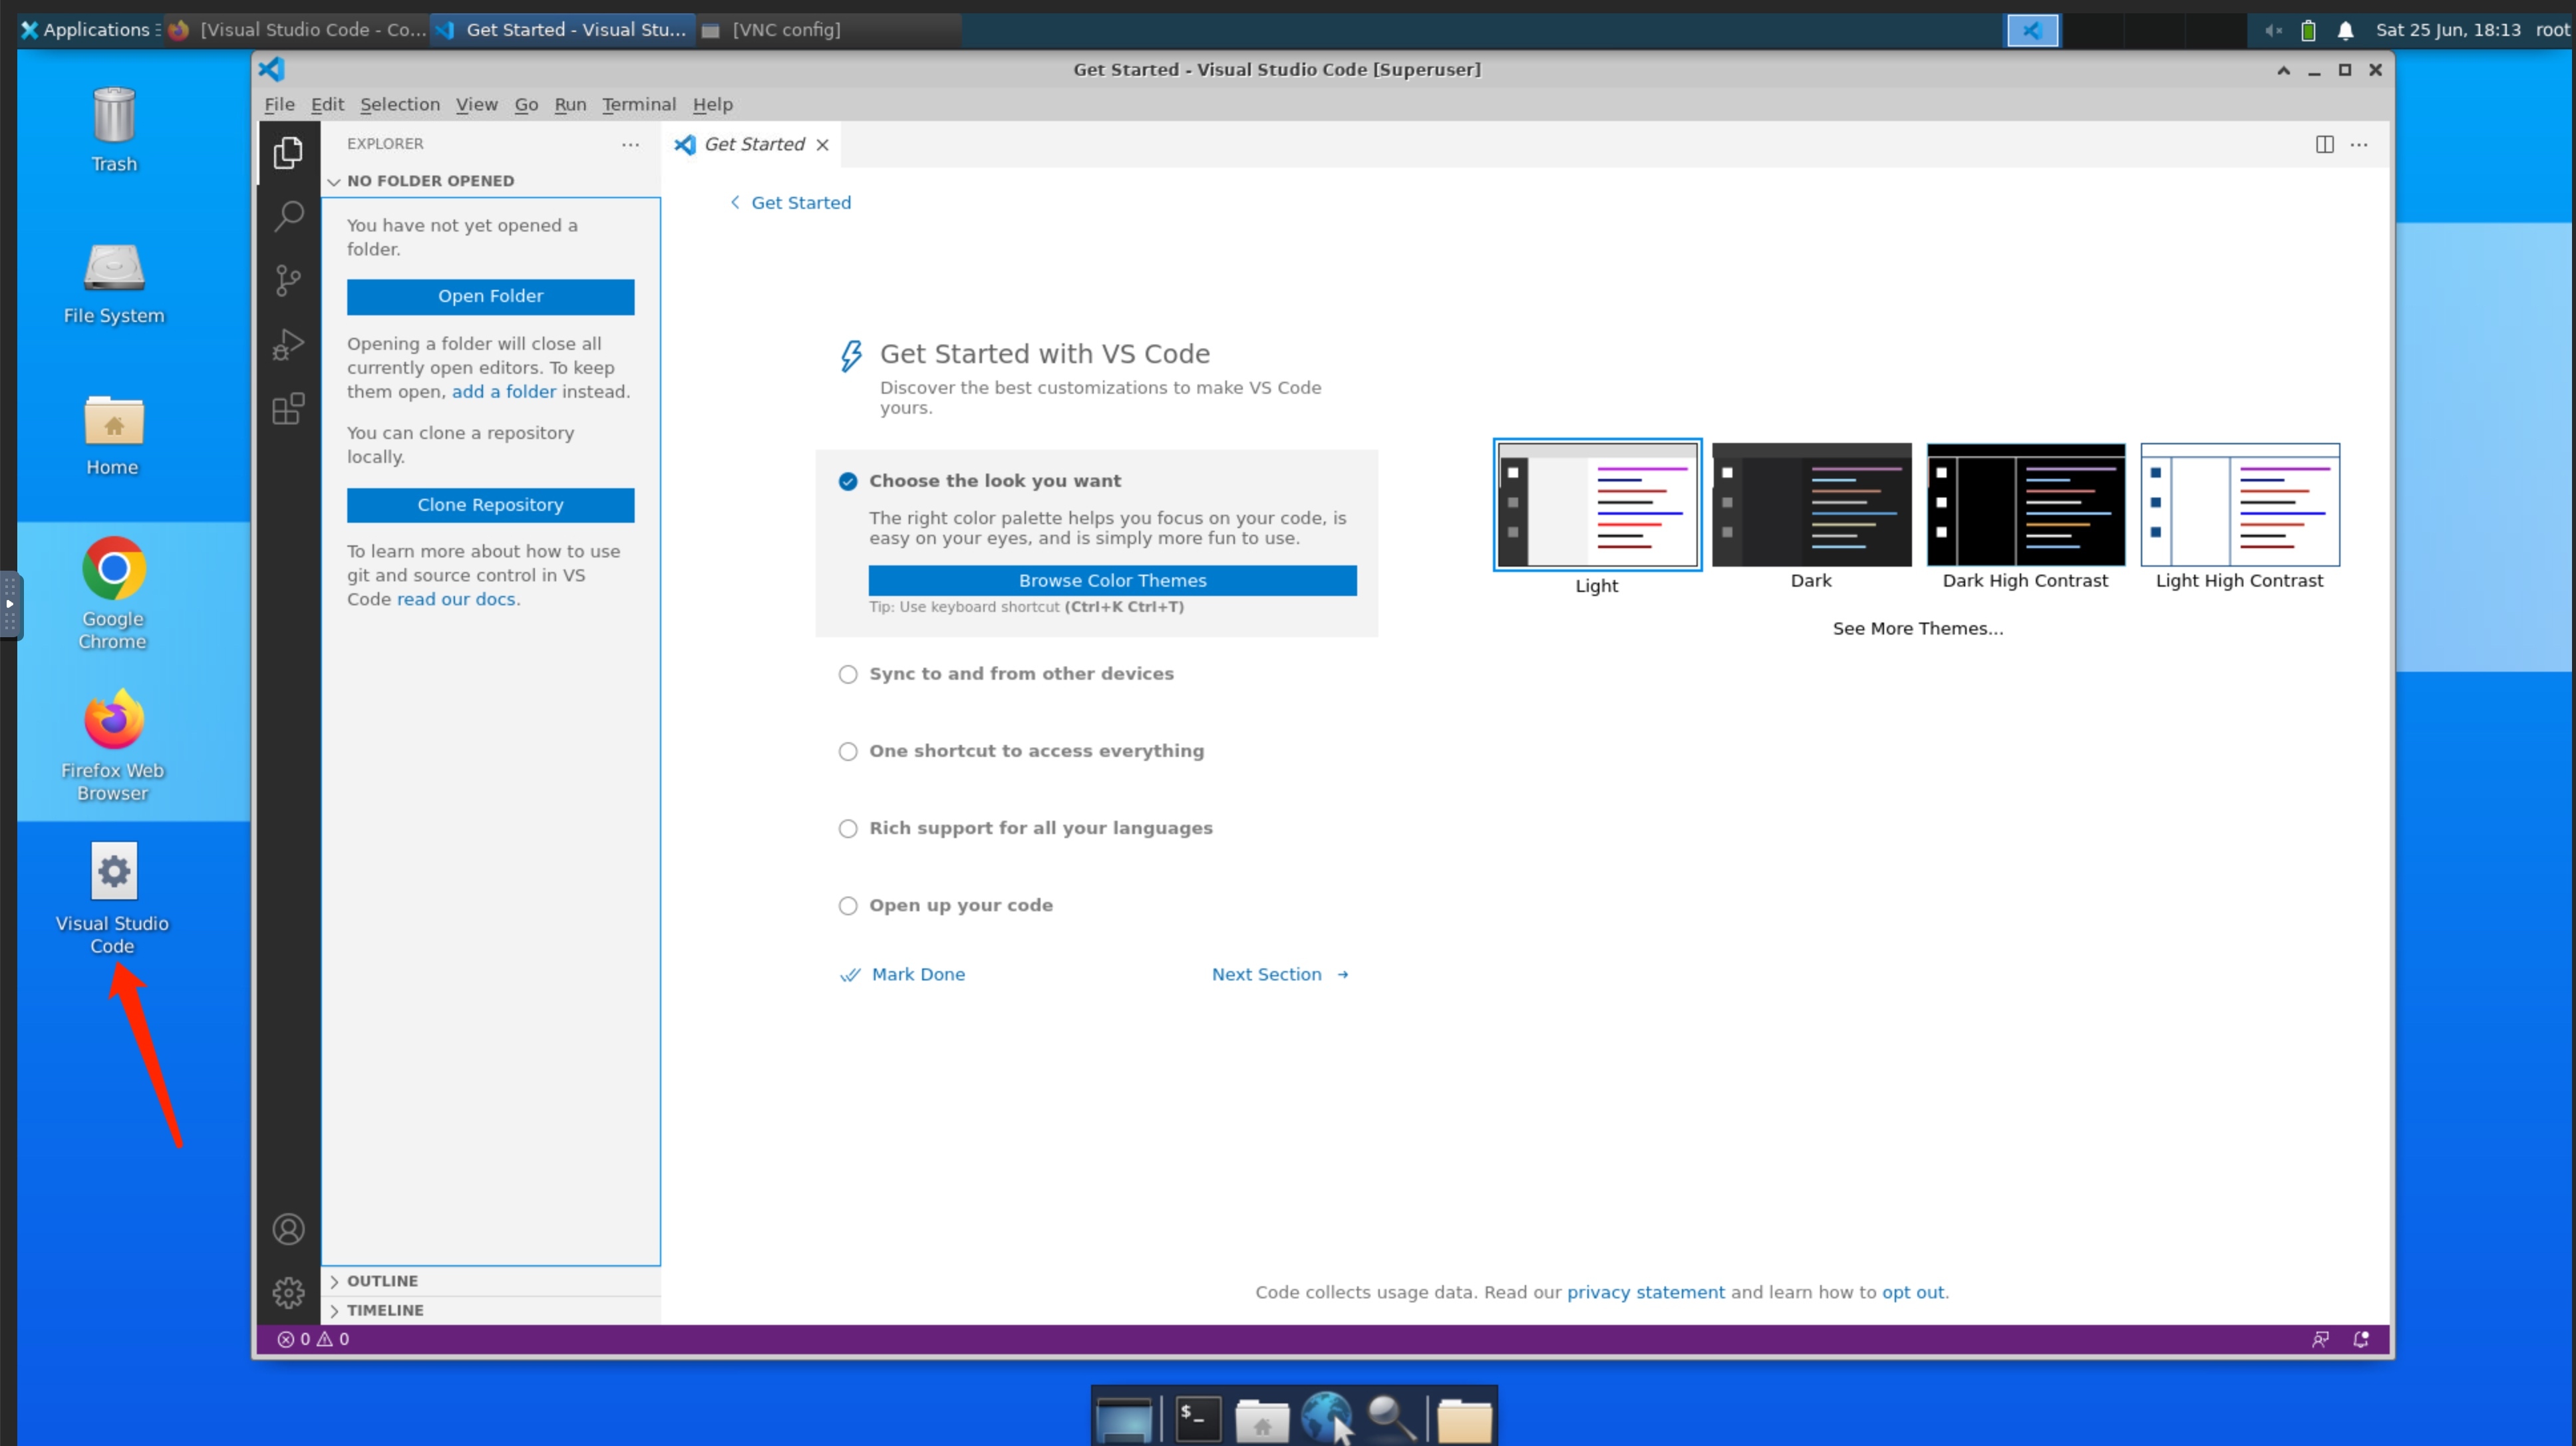Click the Explorer views and more actions ellipsis
Screen dimensions: 2576x1446
630,144
